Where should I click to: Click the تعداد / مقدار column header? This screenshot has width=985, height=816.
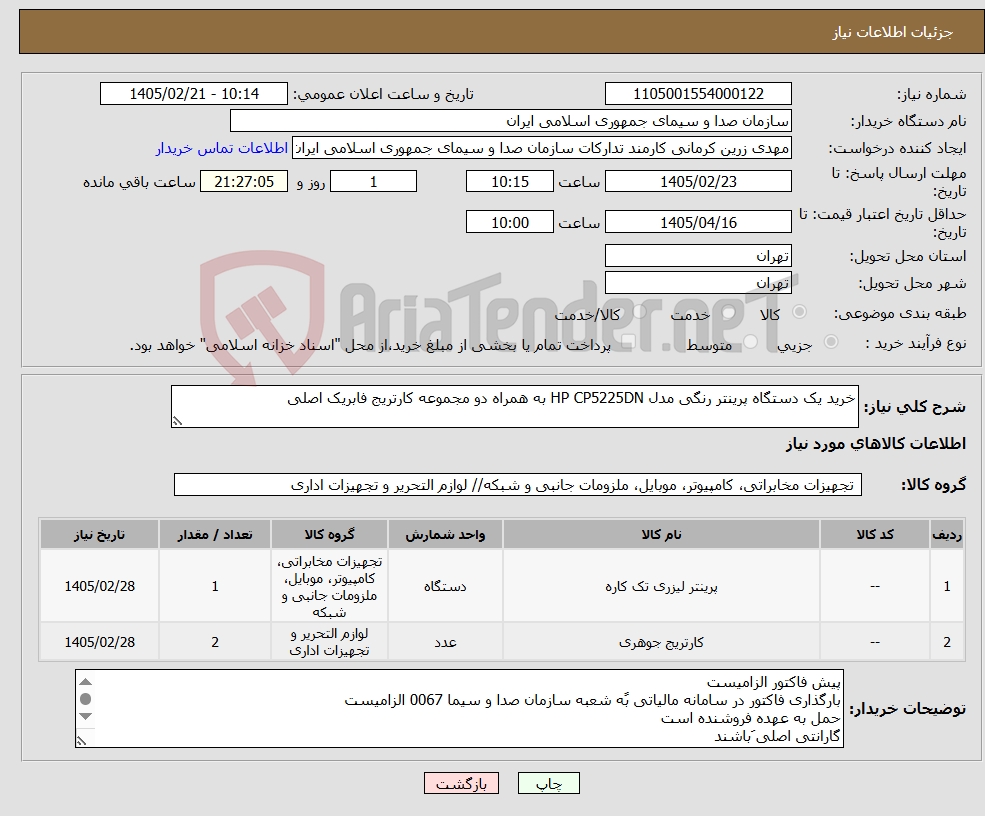[x=215, y=535]
